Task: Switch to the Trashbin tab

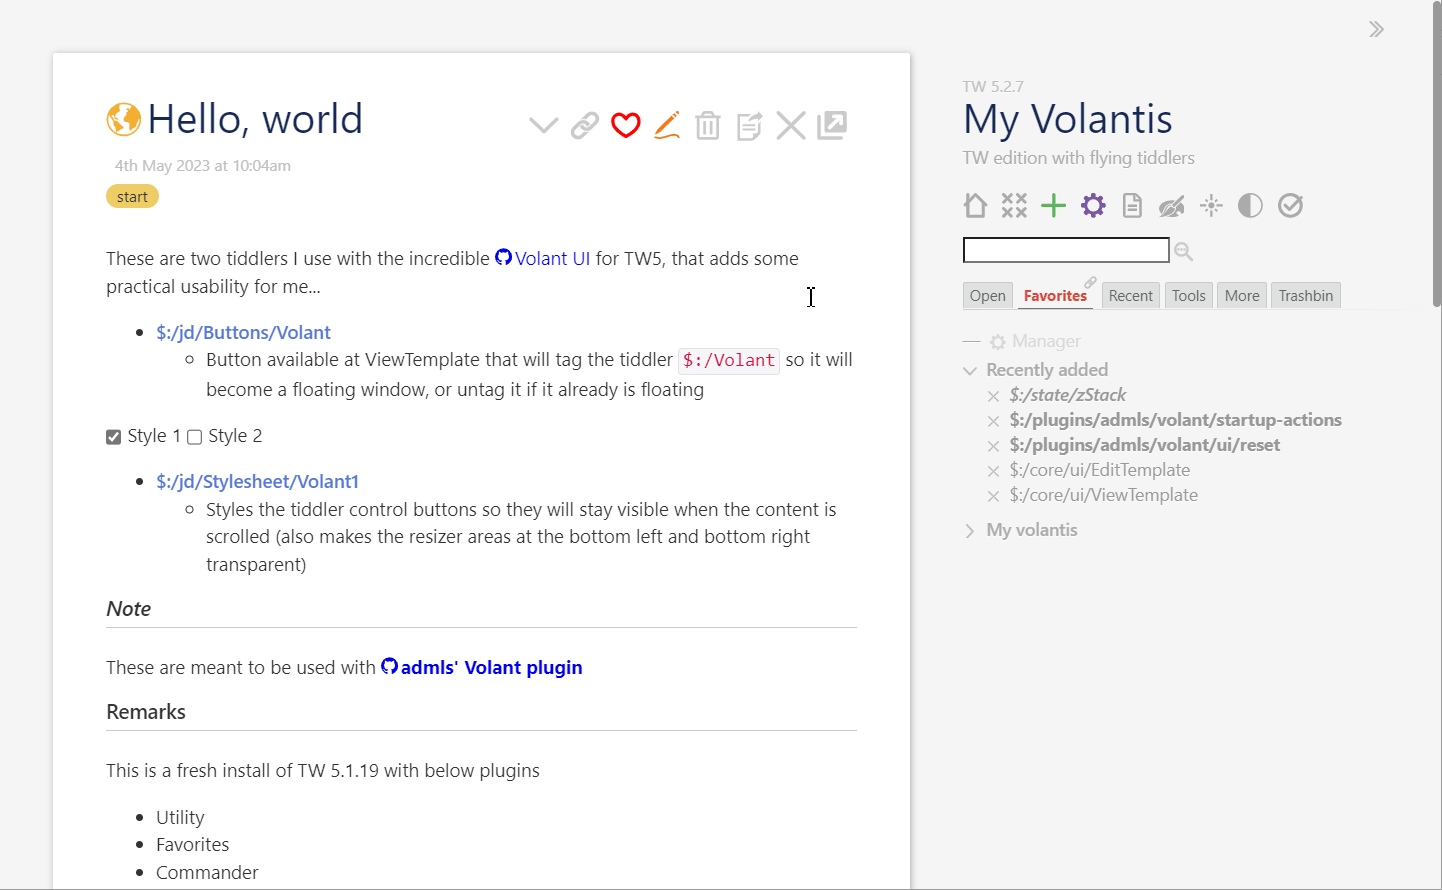Action: click(1306, 296)
